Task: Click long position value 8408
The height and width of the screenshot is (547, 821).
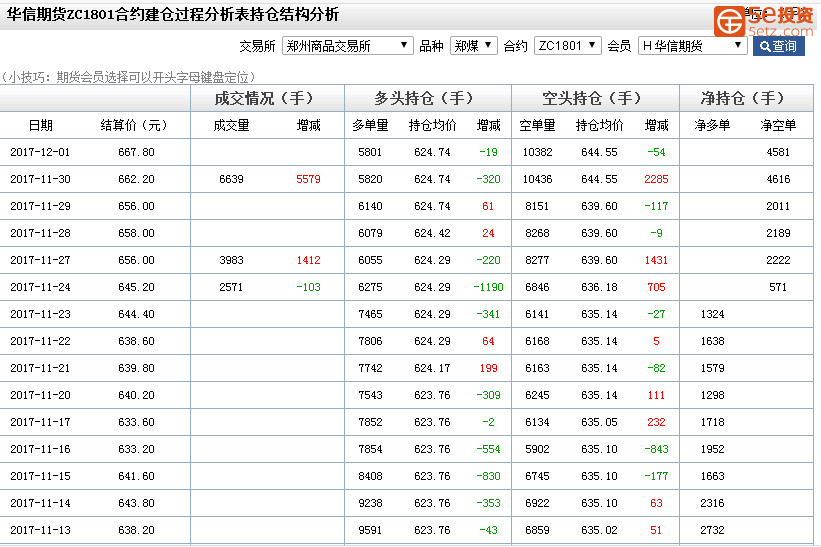Action: click(x=370, y=476)
